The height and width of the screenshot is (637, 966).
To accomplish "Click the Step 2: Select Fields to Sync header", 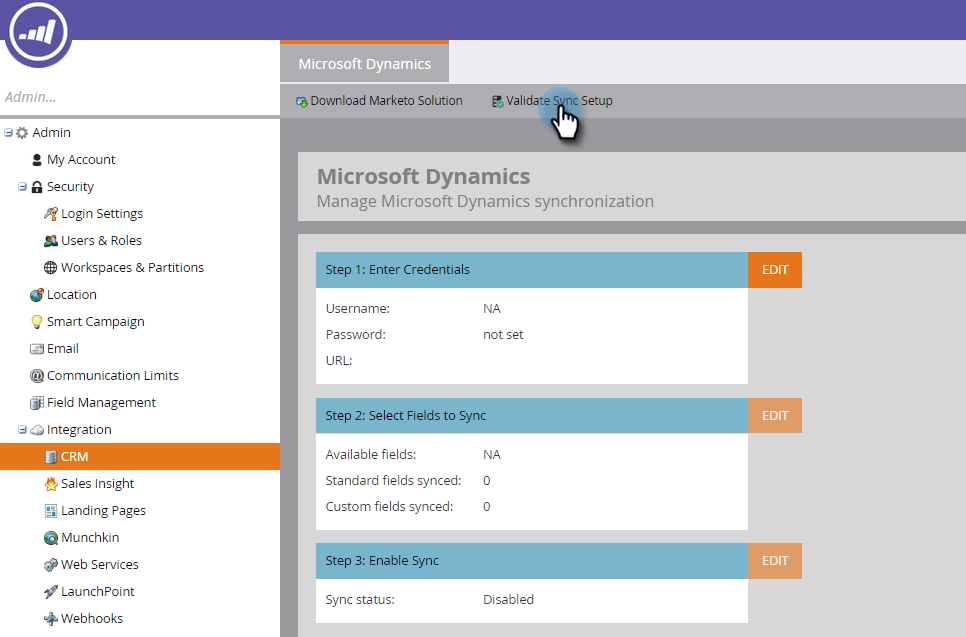I will pos(532,416).
